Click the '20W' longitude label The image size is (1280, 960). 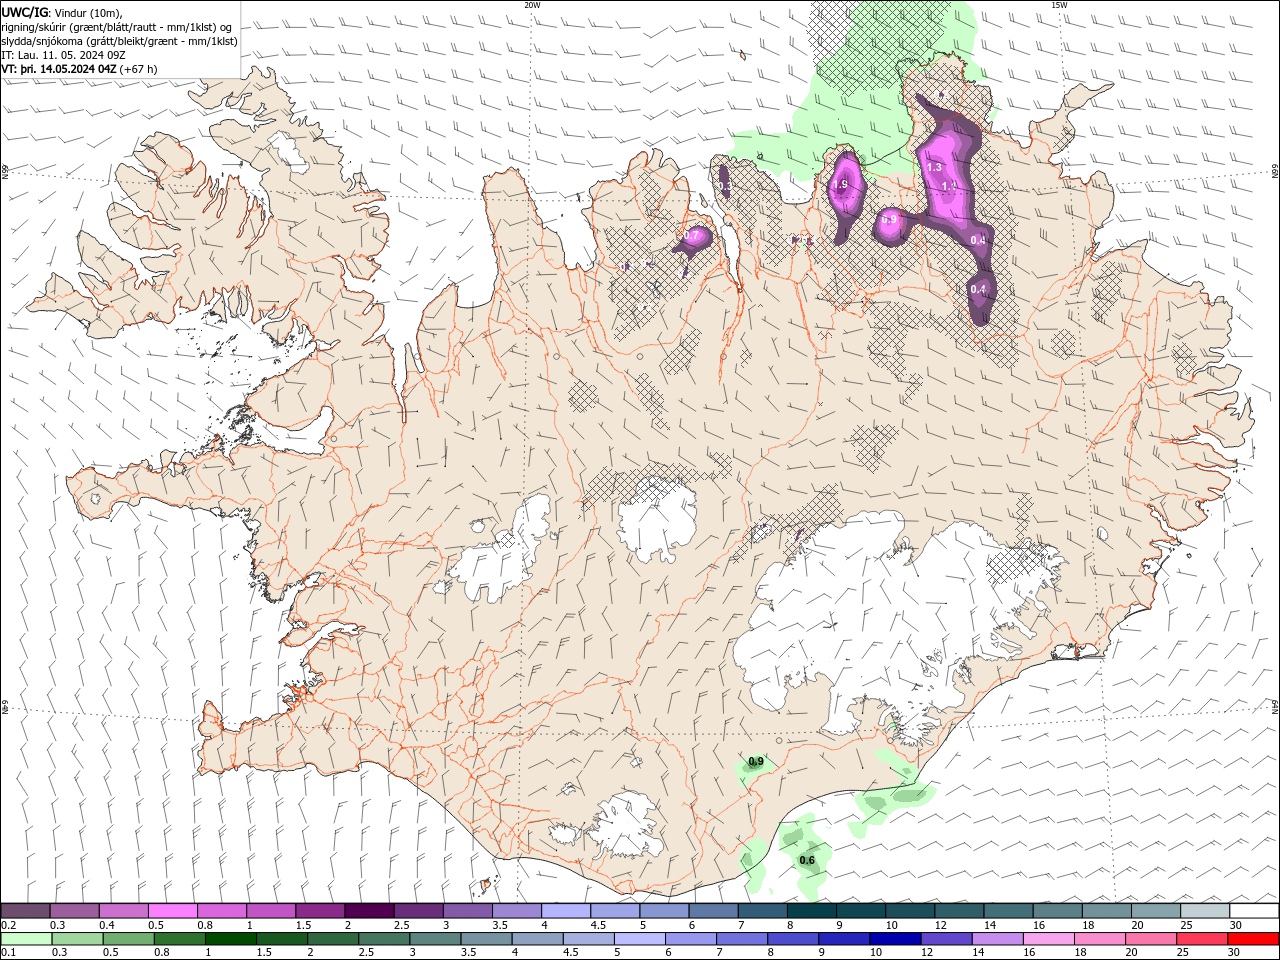(532, 5)
